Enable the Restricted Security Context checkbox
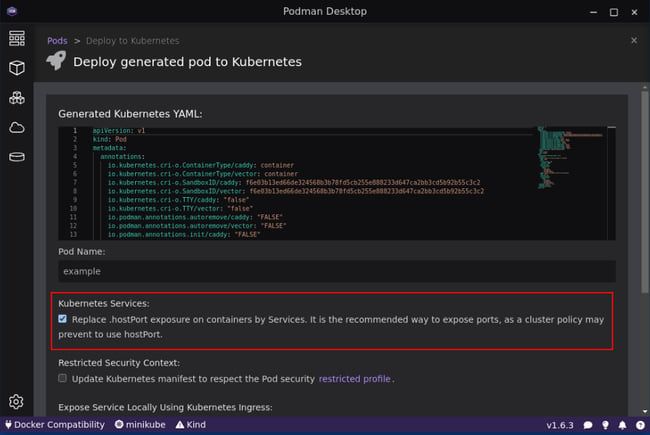Viewport: 650px width, 435px height. (x=63, y=379)
